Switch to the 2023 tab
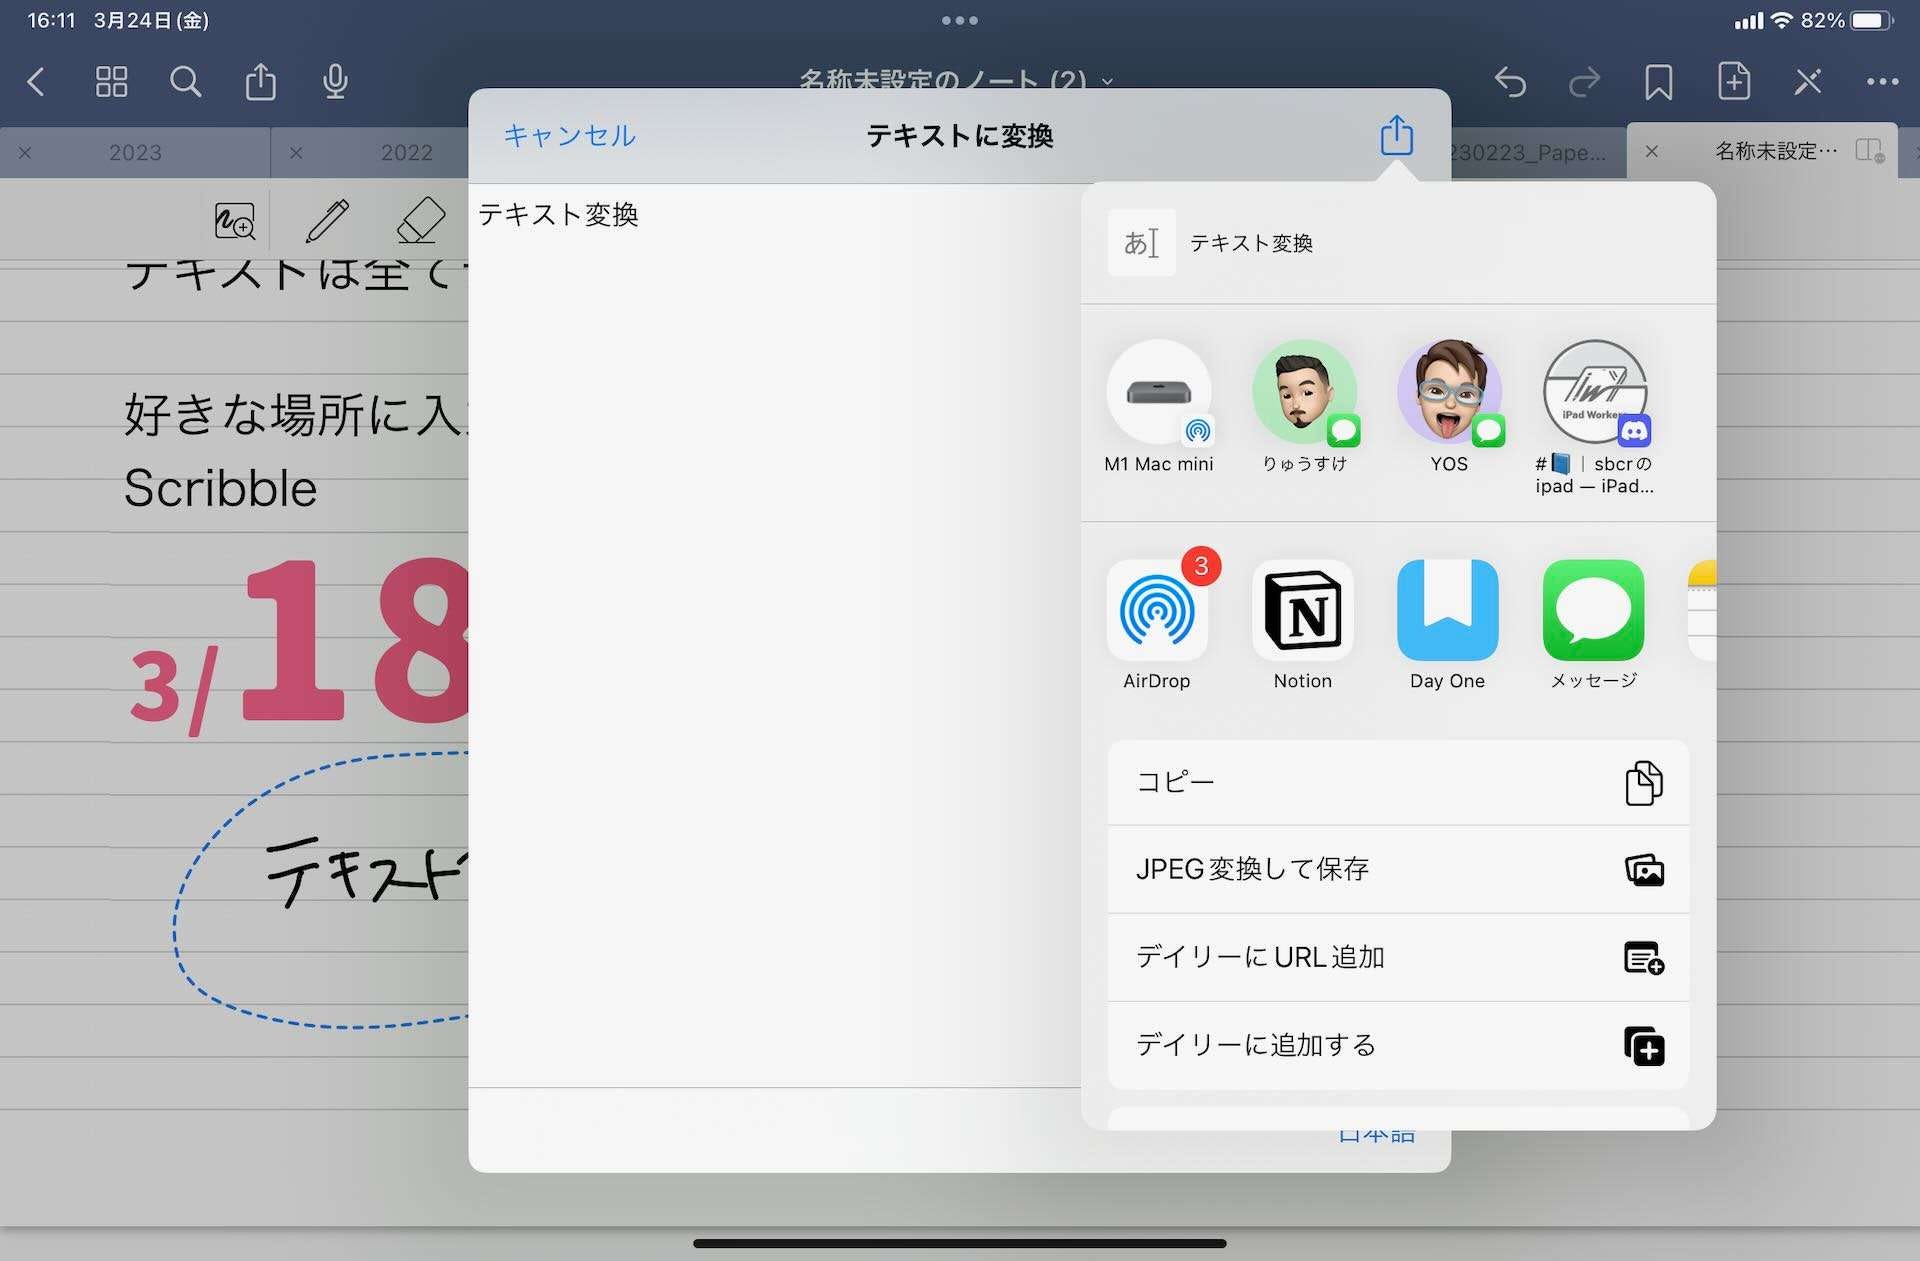1920x1261 pixels. (x=135, y=153)
